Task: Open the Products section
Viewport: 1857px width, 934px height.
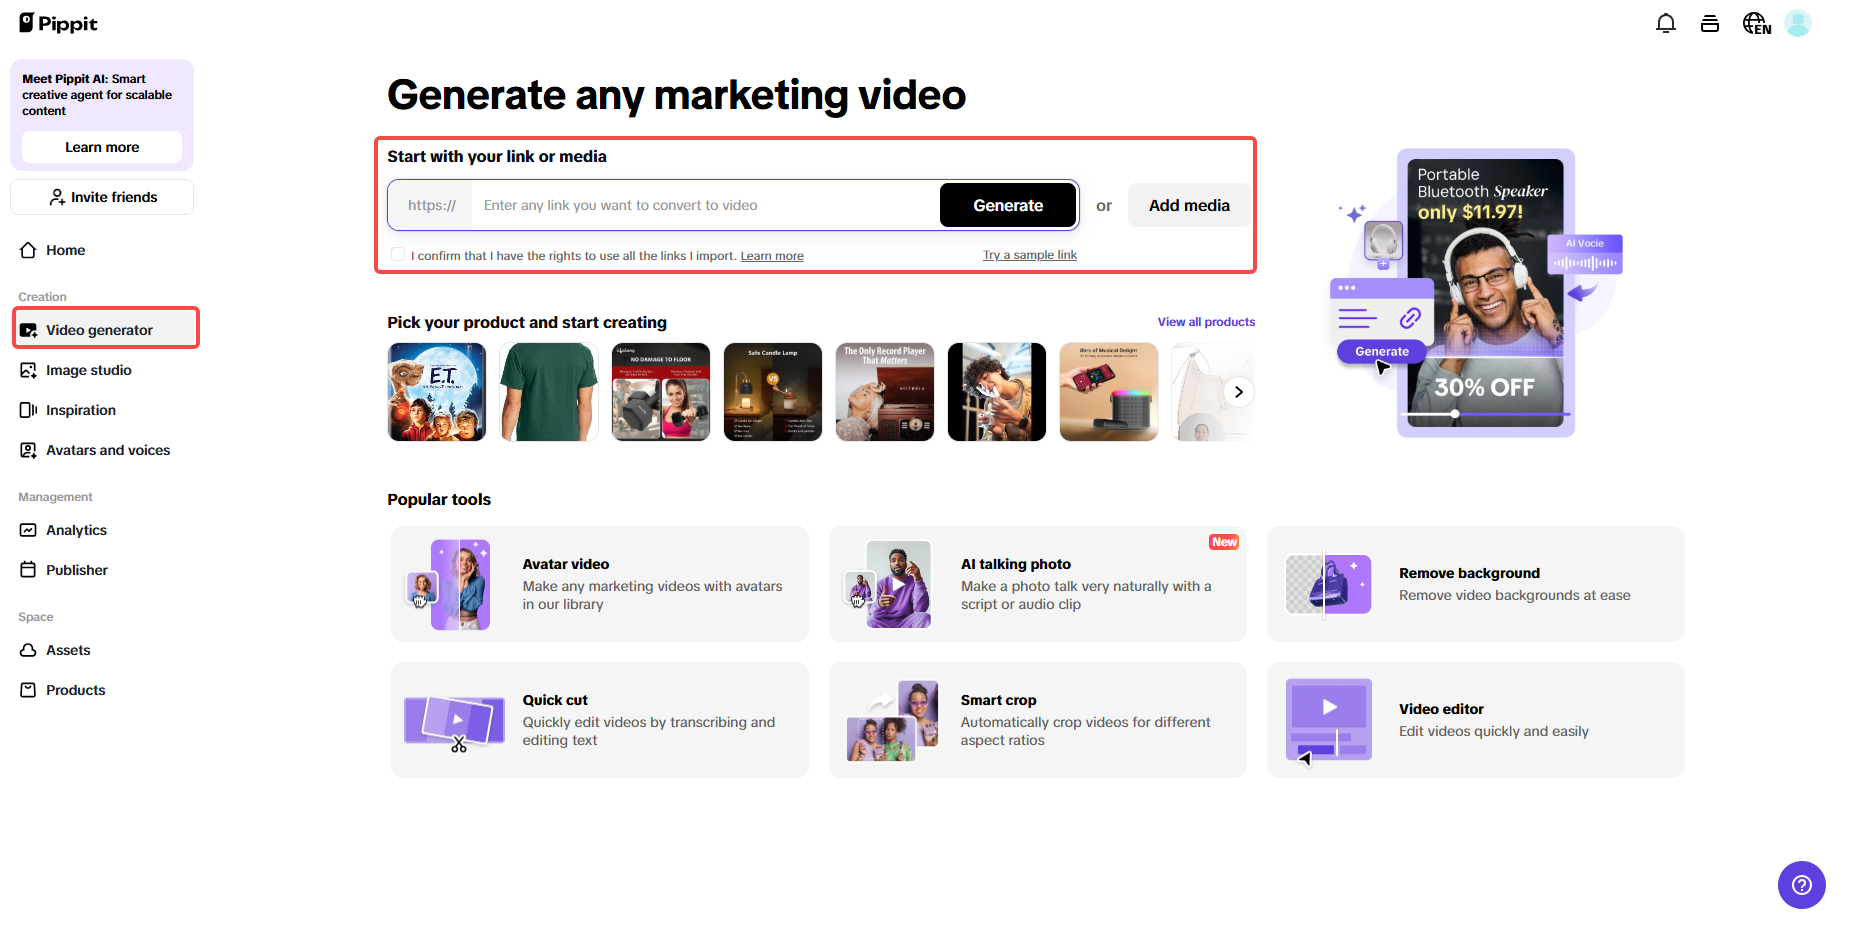Action: coord(75,690)
